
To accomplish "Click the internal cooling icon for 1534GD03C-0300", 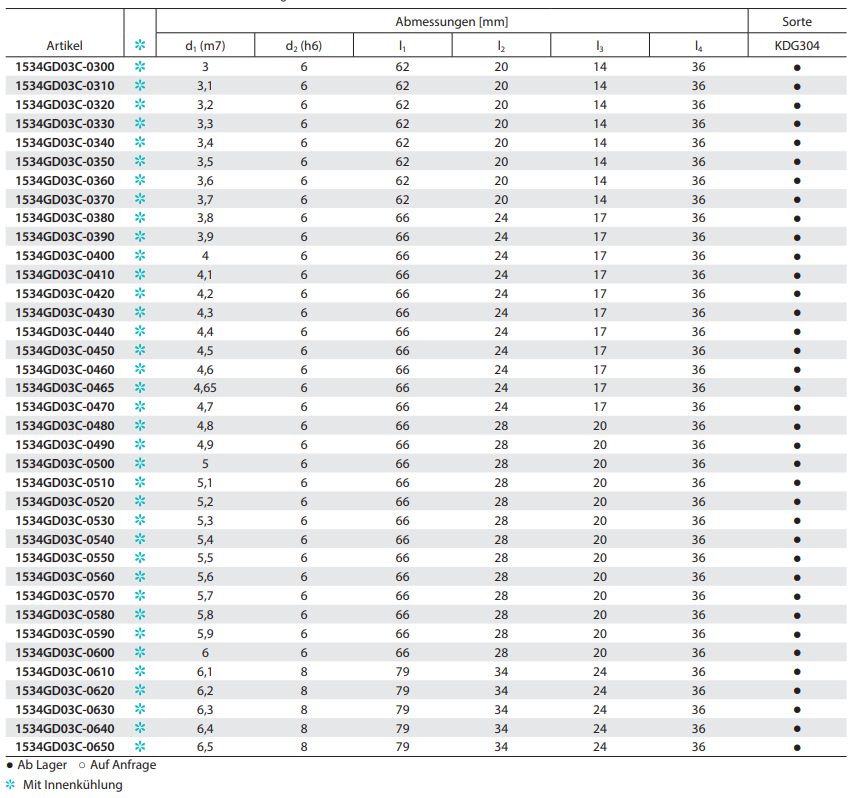I will point(140,67).
